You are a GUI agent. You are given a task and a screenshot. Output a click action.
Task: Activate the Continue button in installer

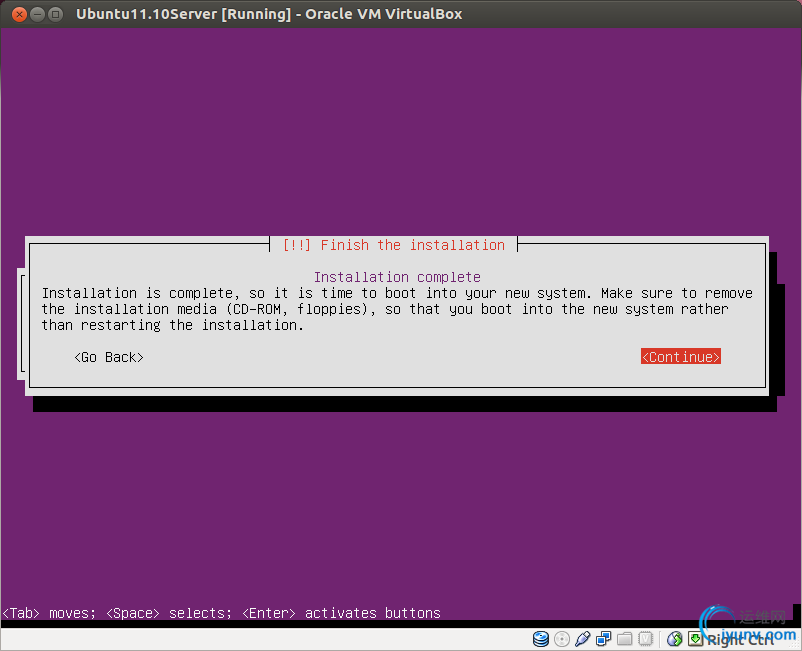pyautogui.click(x=681, y=356)
